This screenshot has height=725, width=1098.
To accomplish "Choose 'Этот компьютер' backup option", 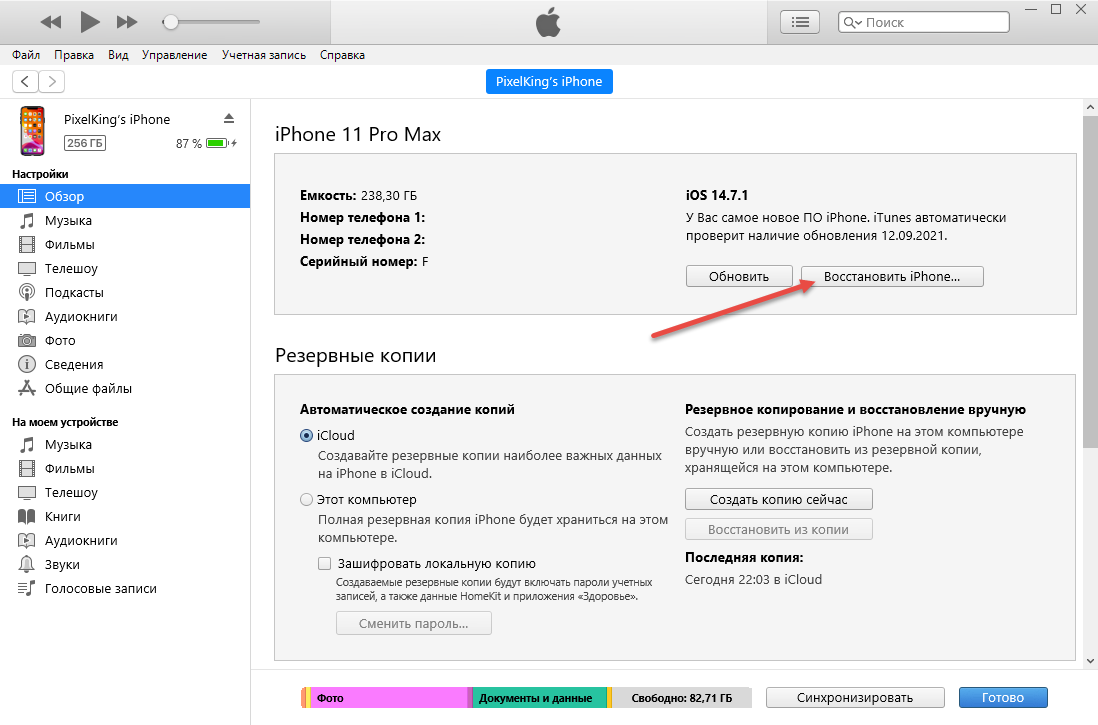I will coord(306,499).
